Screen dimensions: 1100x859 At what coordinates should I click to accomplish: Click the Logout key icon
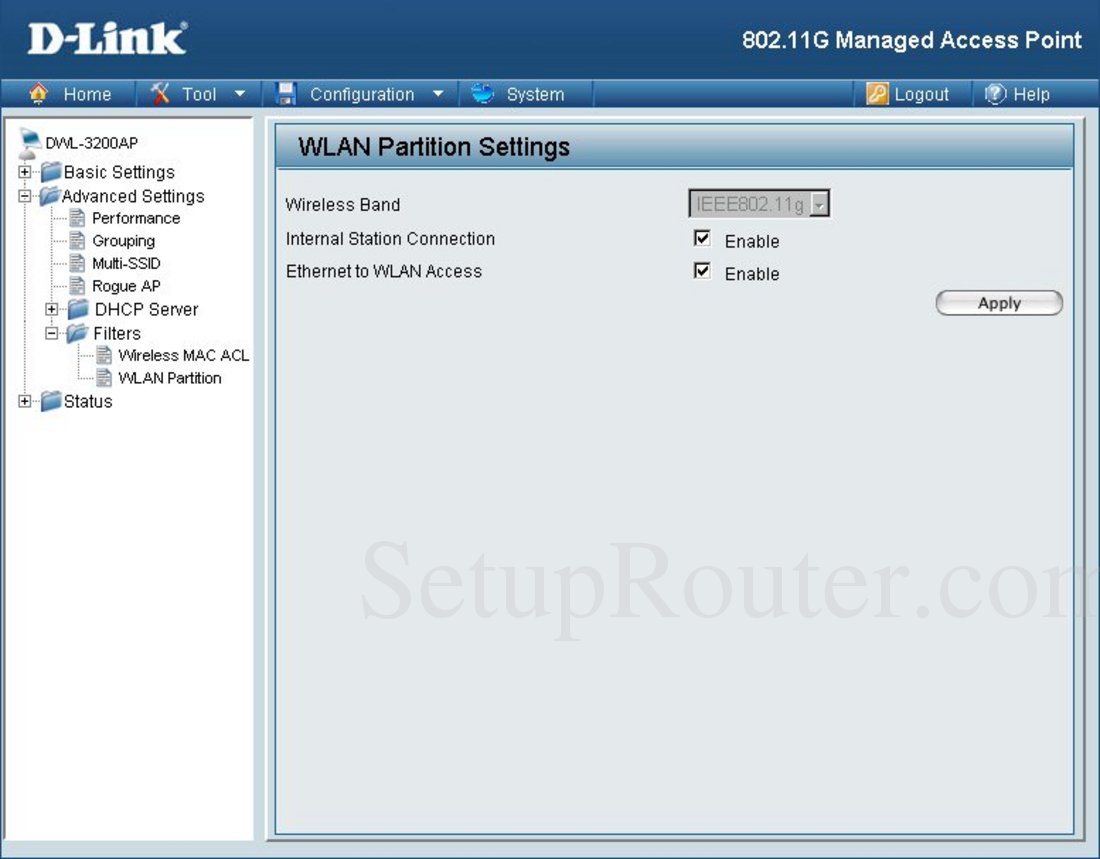coord(877,94)
